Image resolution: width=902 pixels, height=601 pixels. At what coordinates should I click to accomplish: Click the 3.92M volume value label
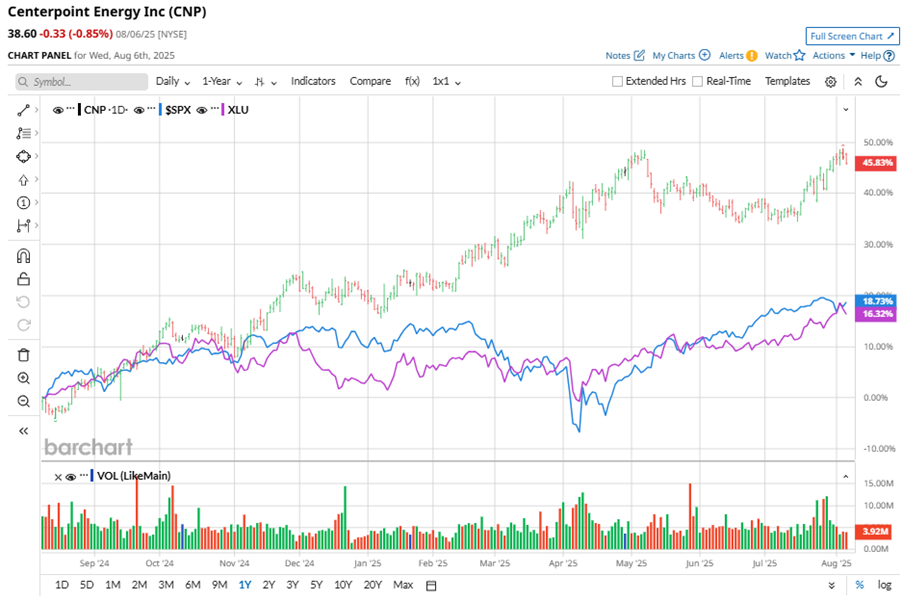tap(874, 531)
